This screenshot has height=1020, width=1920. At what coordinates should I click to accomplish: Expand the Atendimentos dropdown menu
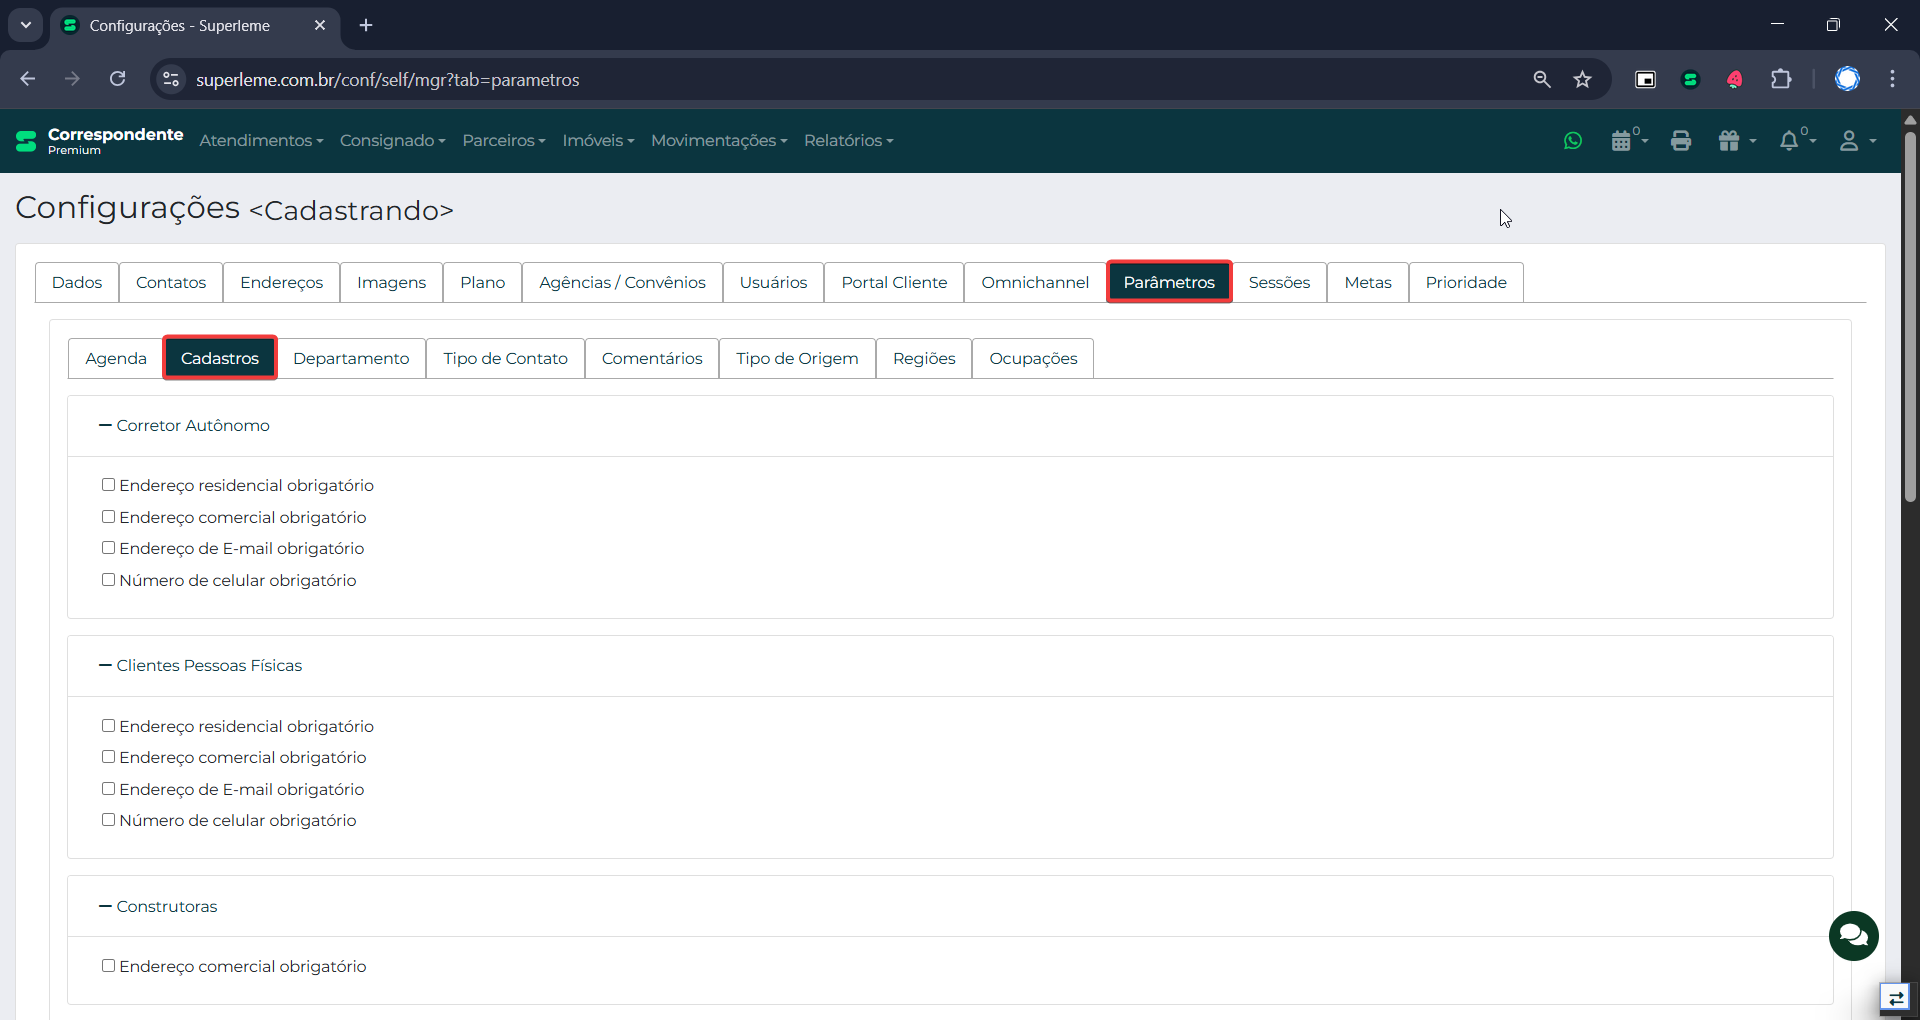(x=261, y=141)
